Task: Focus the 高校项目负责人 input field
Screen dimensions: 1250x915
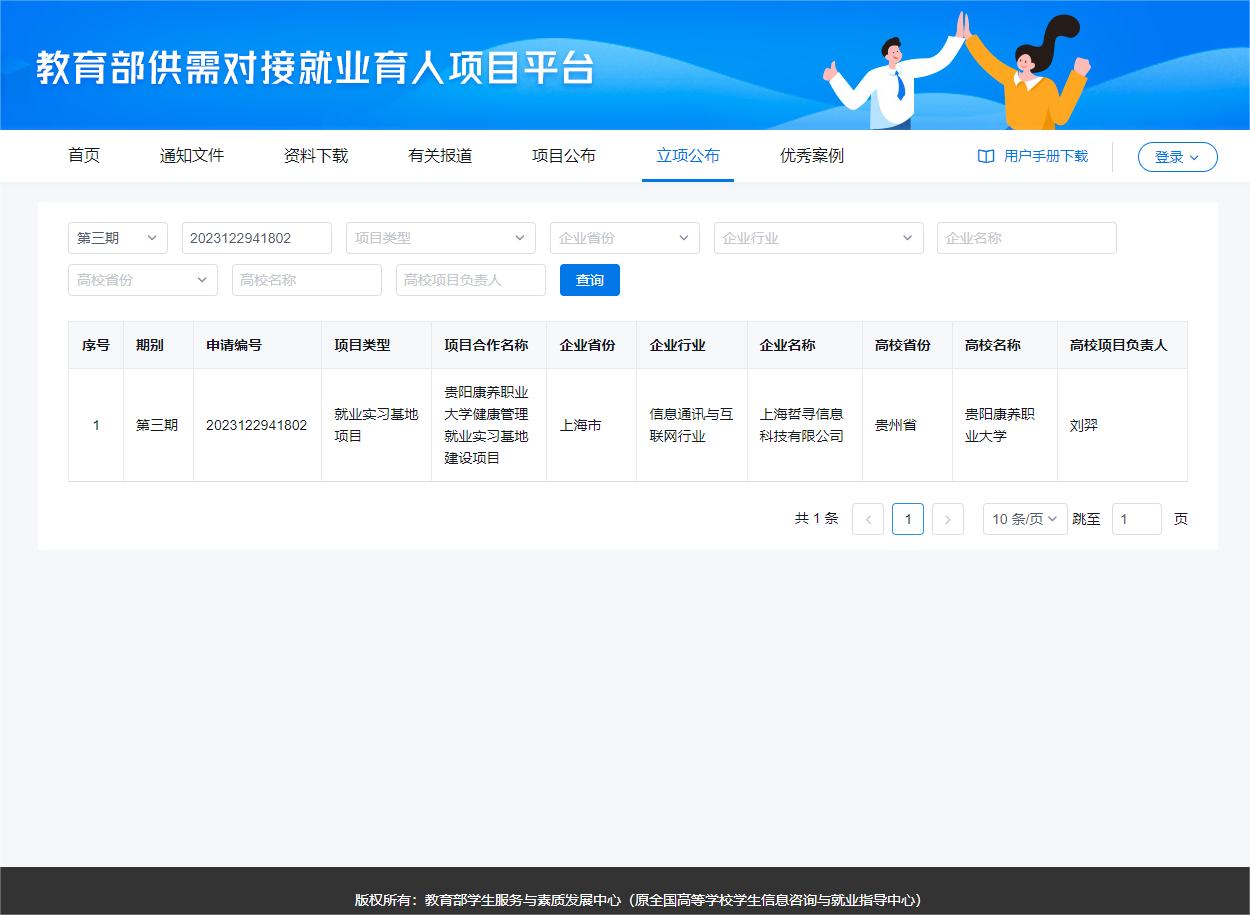Action: [x=470, y=280]
